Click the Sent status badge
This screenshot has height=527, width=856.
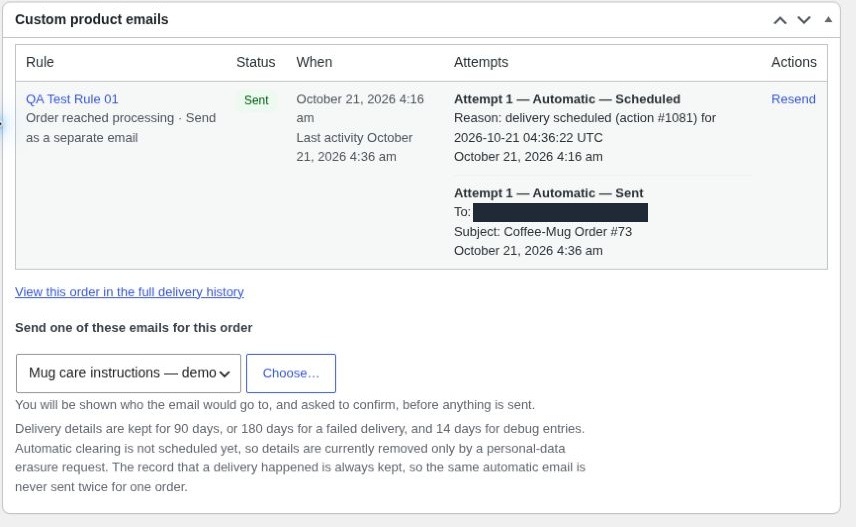(x=256, y=100)
